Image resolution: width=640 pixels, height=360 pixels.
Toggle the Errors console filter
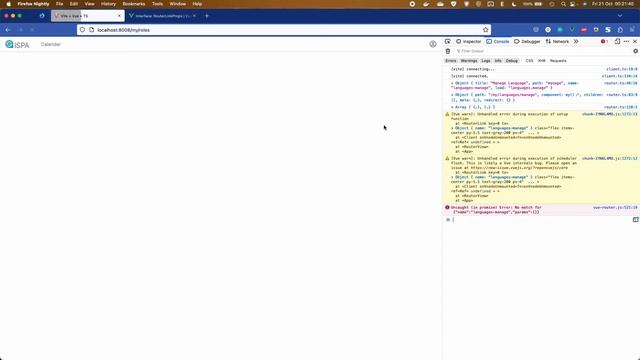point(451,60)
